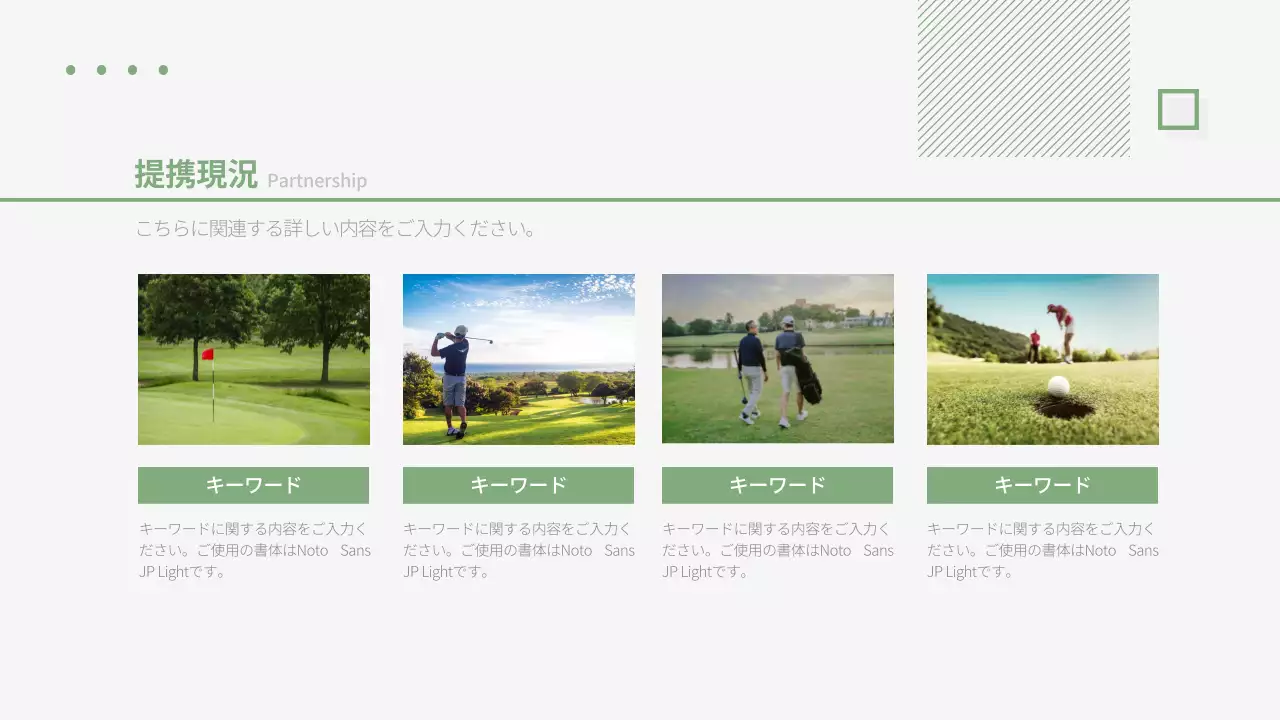
Task: Click キーワード label under the walking golfers photo
Action: (x=777, y=485)
